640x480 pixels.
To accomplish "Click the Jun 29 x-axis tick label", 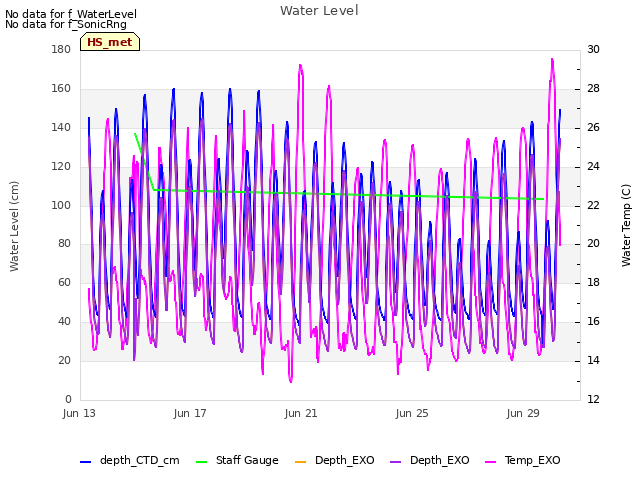I will pos(523,413).
